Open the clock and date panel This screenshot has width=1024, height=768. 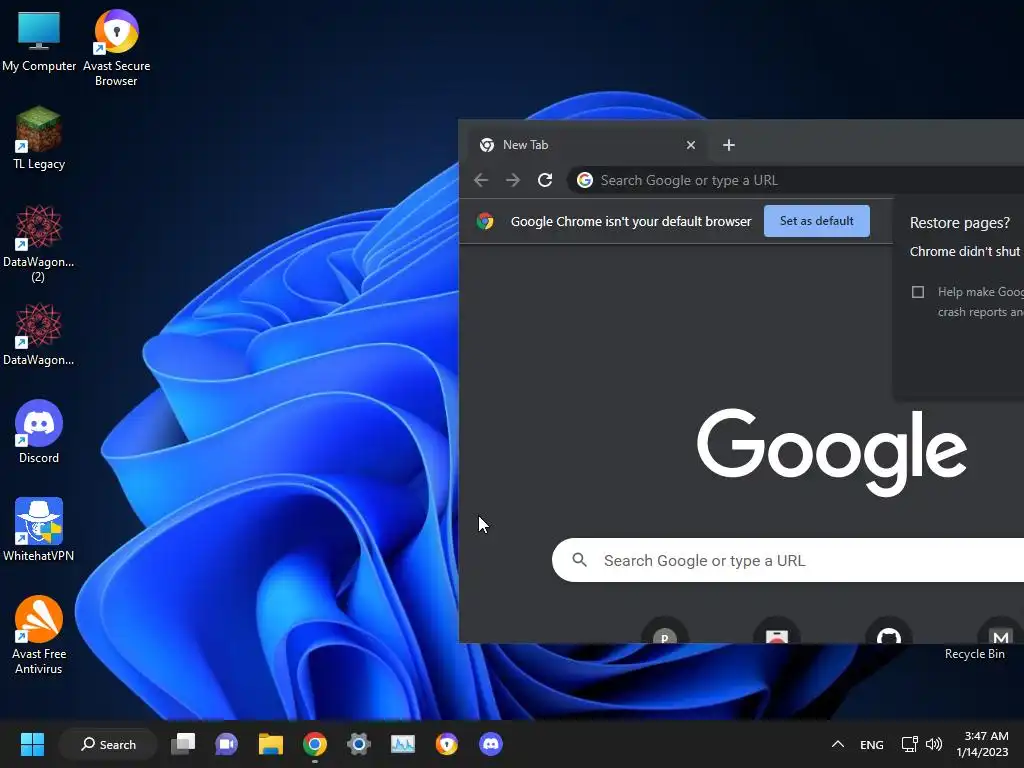click(983, 744)
